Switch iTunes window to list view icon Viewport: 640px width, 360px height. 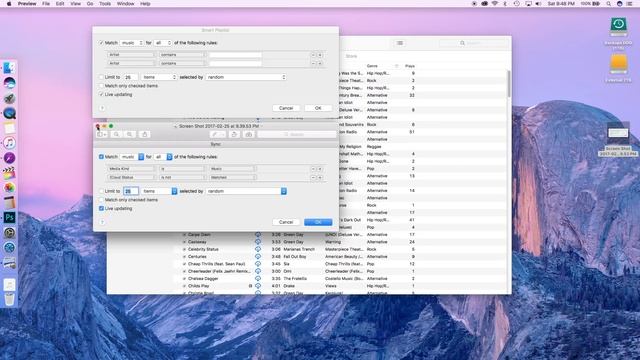[400, 43]
